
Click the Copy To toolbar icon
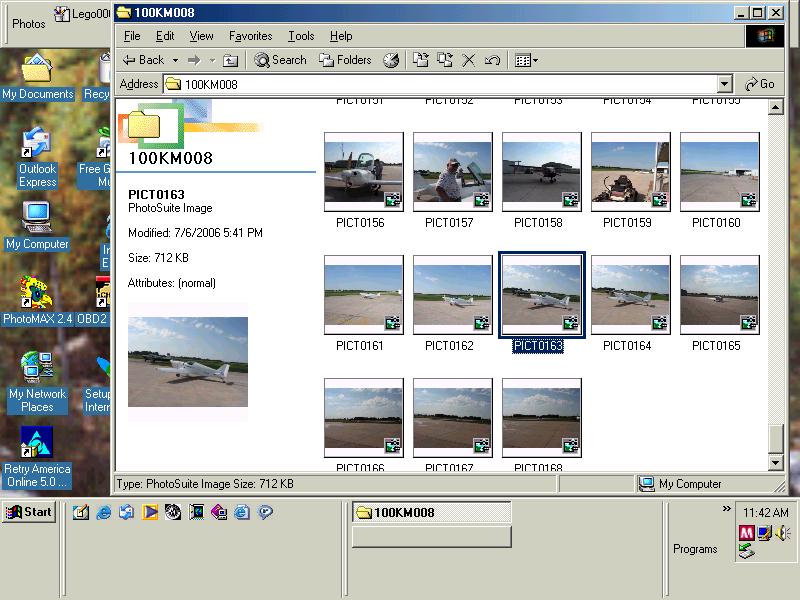pos(445,60)
